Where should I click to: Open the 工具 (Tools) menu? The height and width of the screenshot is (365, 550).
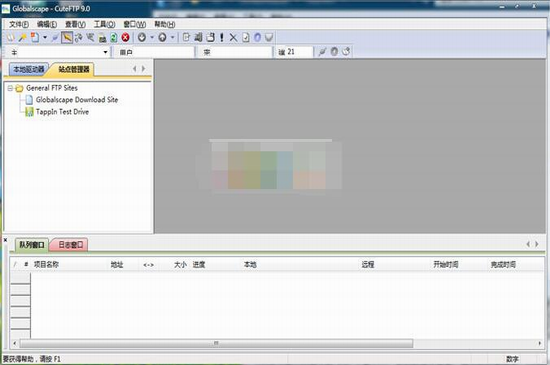(x=104, y=24)
